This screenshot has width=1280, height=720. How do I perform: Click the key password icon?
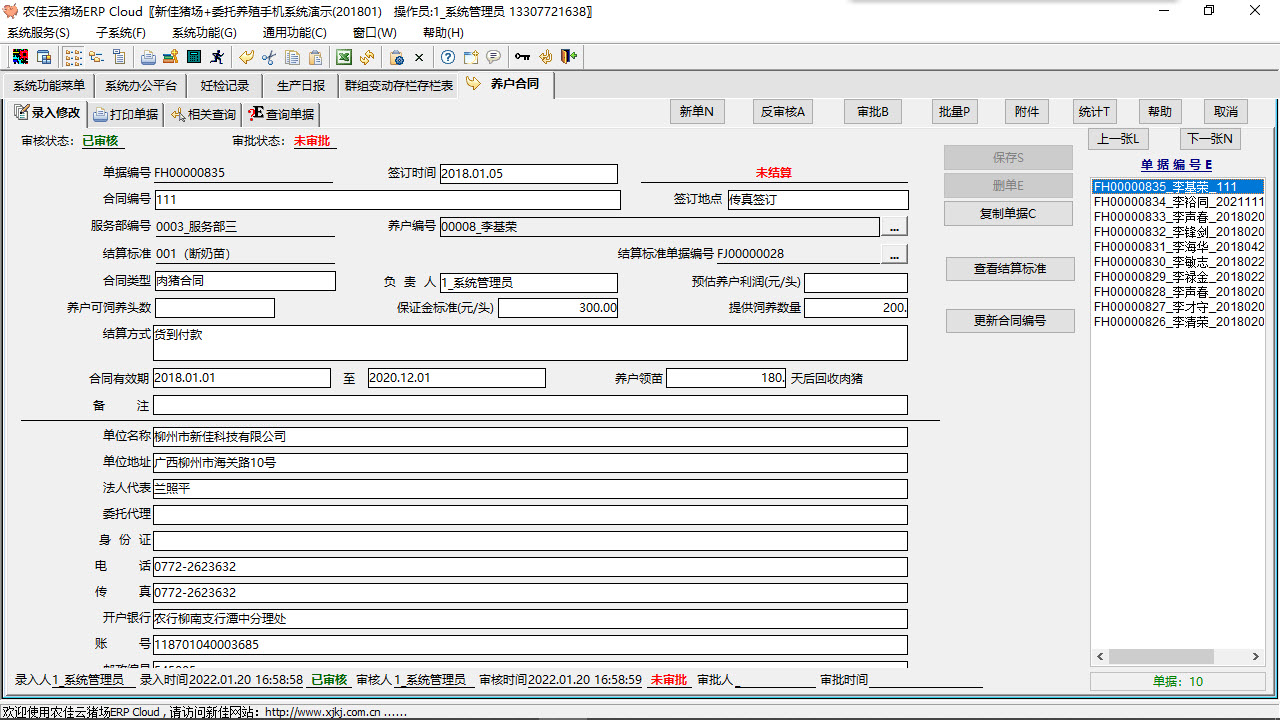click(522, 57)
